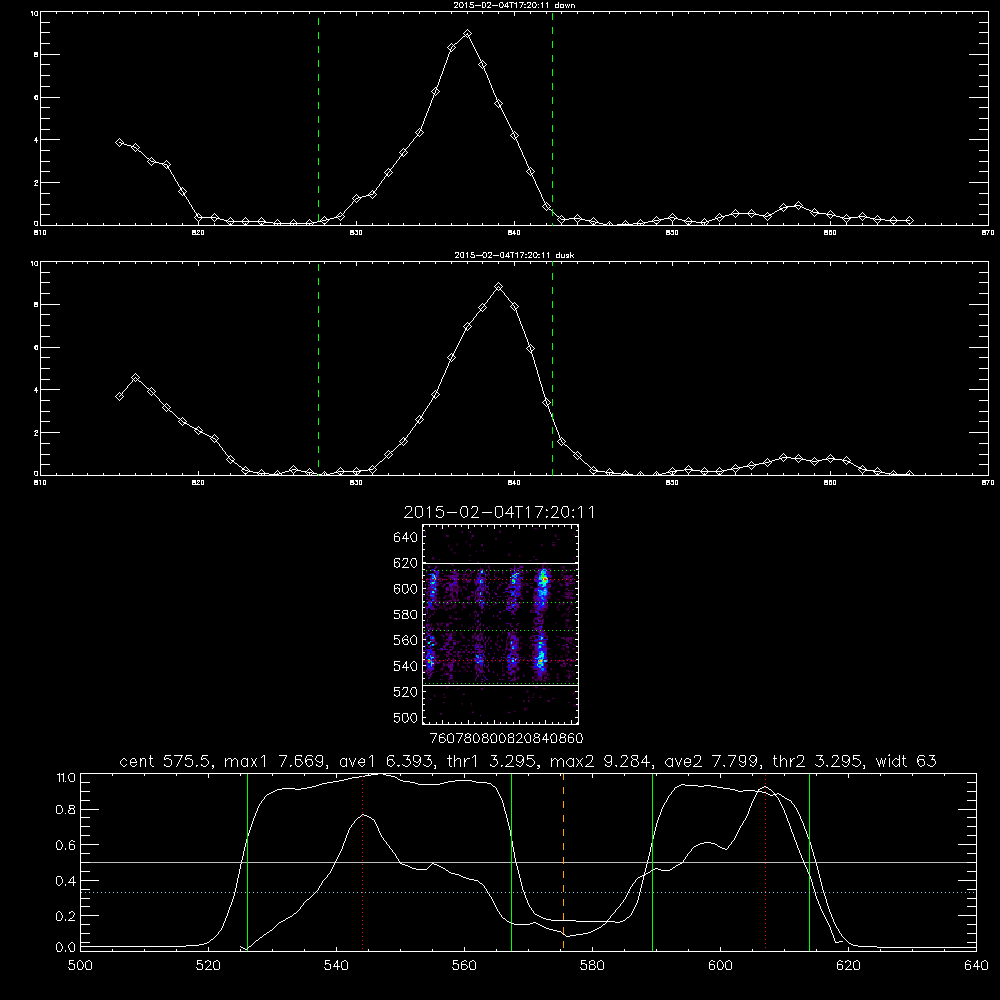Click the orange dashed center line in bottom plot

pos(563,862)
